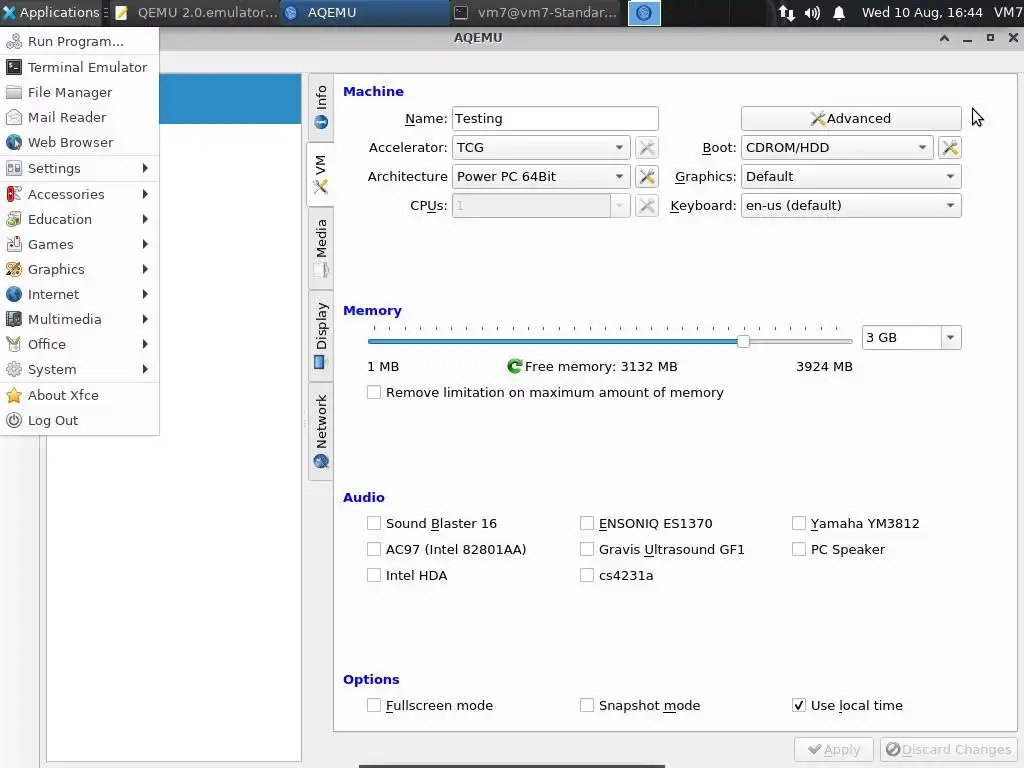Open the Architecture Power PC 64Bit dropdown
The height and width of the screenshot is (768, 1024).
point(541,176)
